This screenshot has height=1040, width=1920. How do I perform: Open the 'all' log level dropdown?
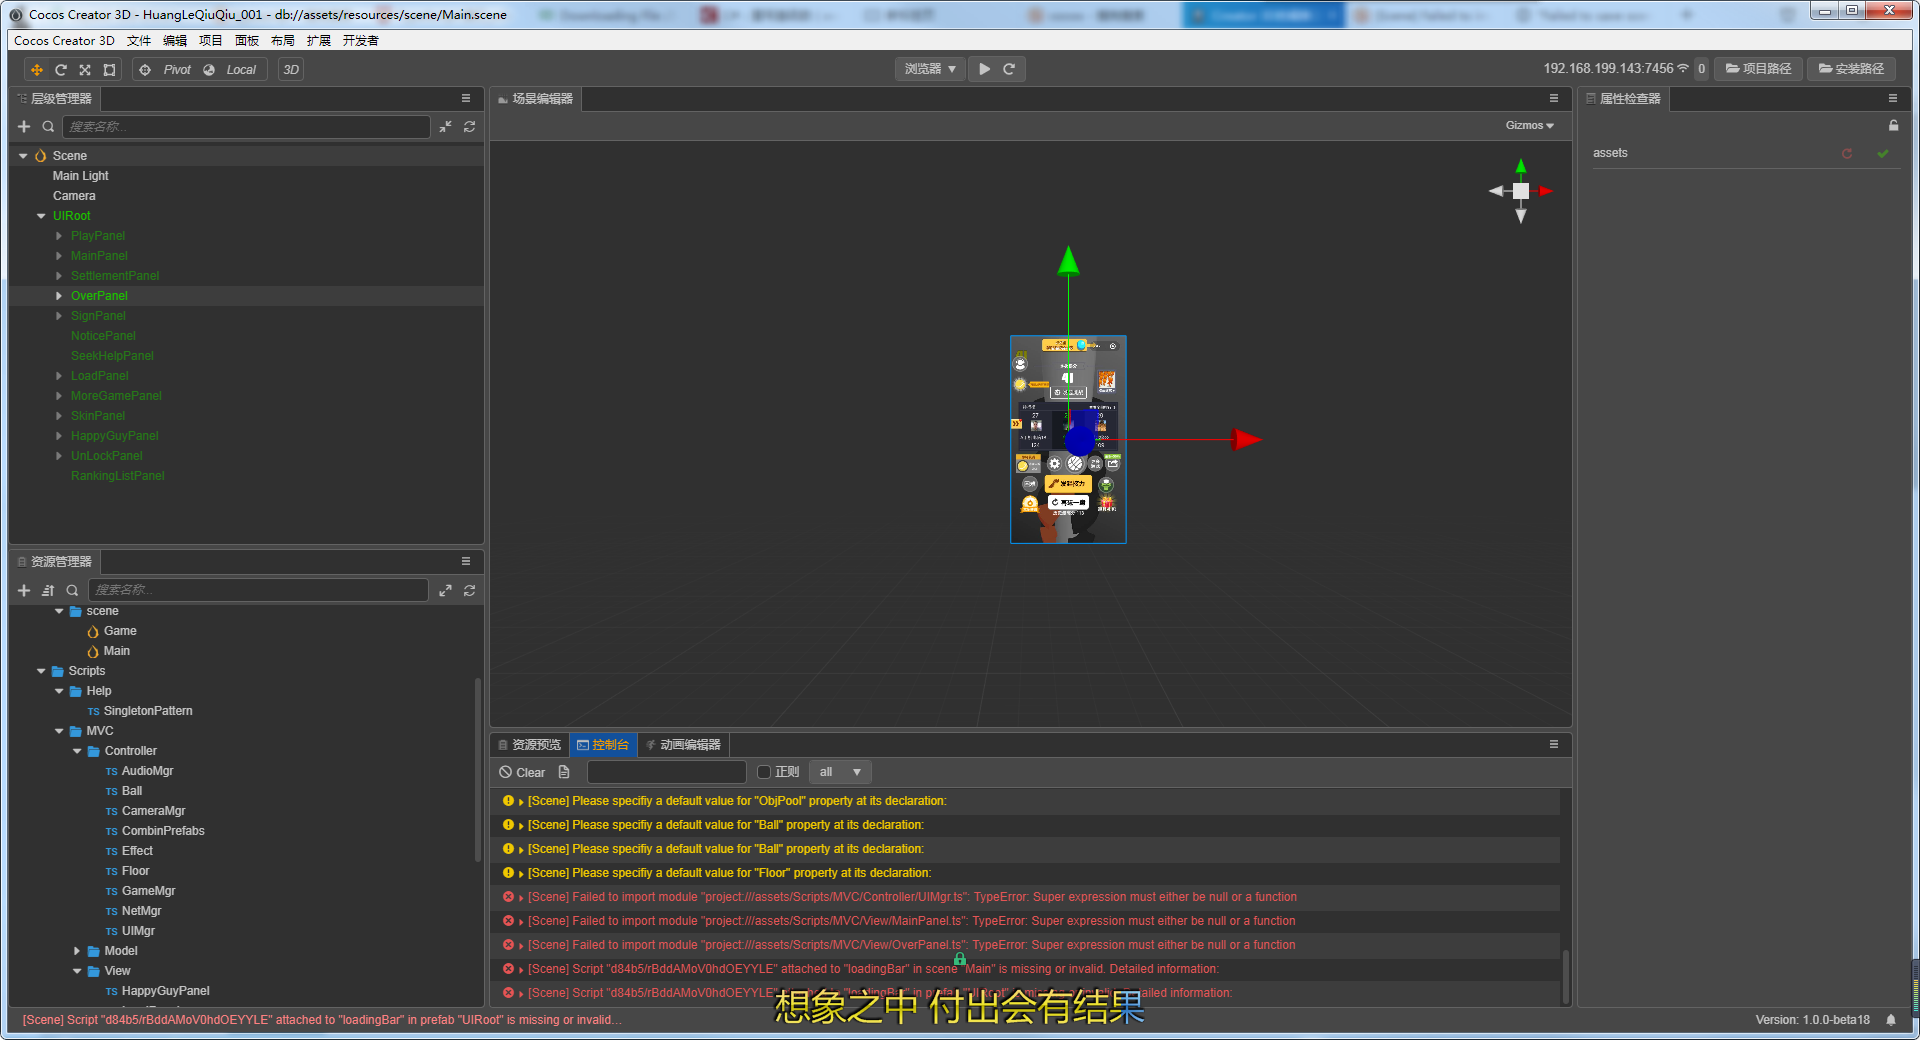(x=840, y=772)
